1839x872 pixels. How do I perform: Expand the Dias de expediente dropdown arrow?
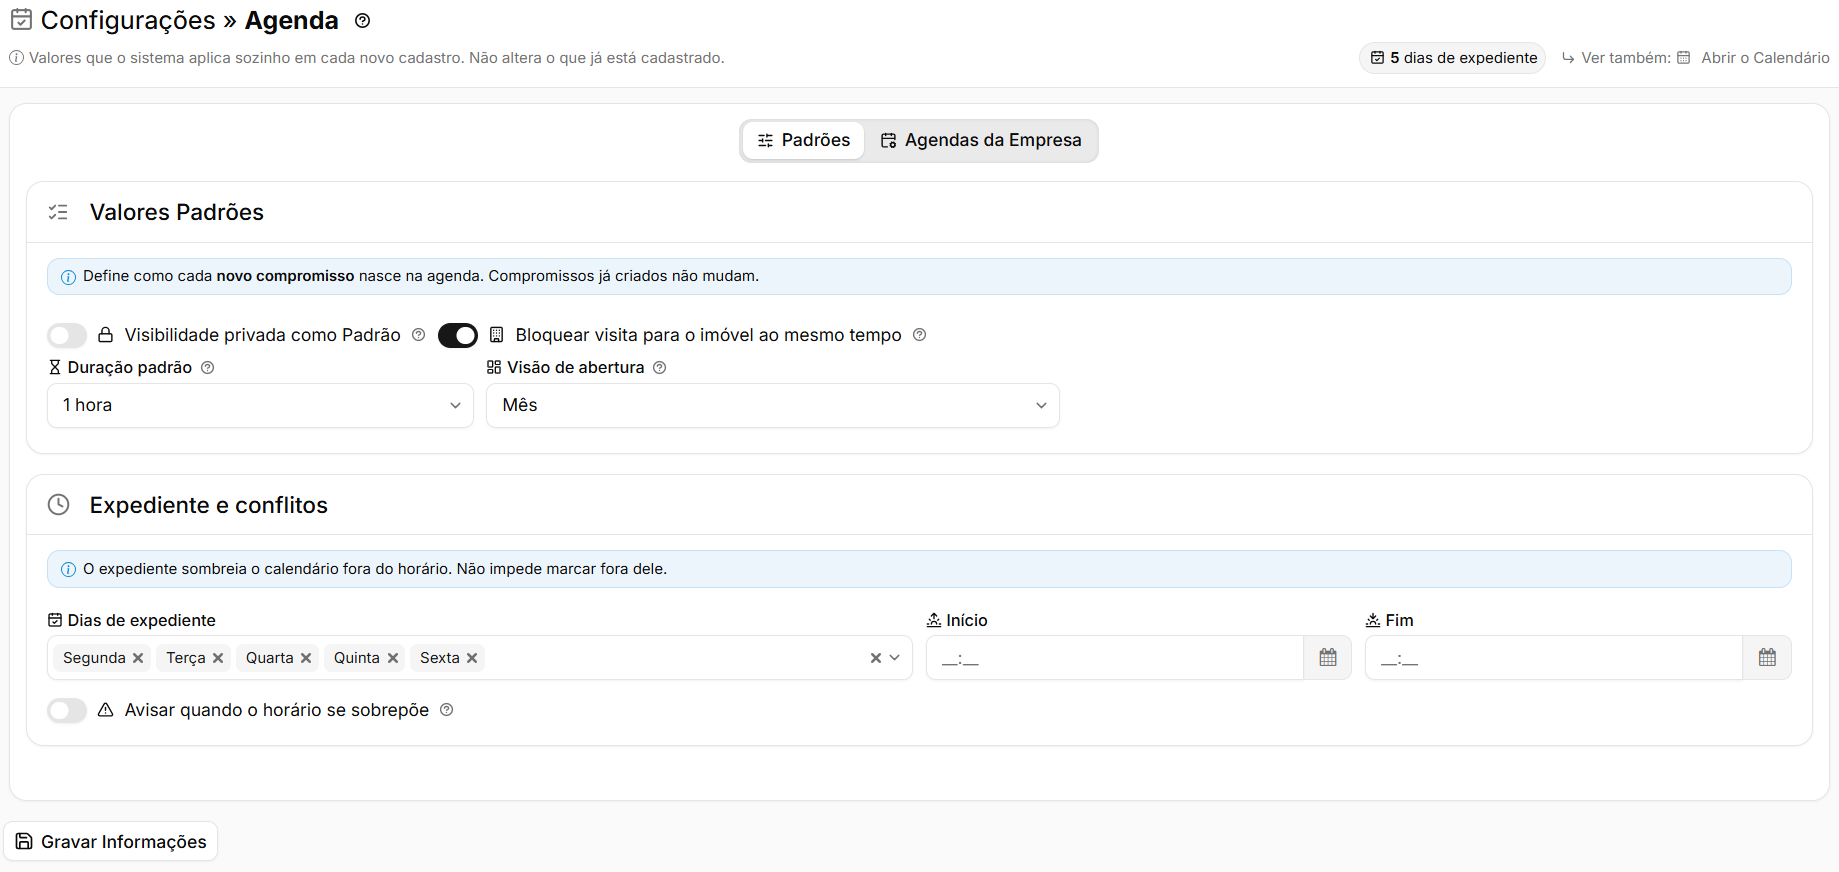coord(895,658)
